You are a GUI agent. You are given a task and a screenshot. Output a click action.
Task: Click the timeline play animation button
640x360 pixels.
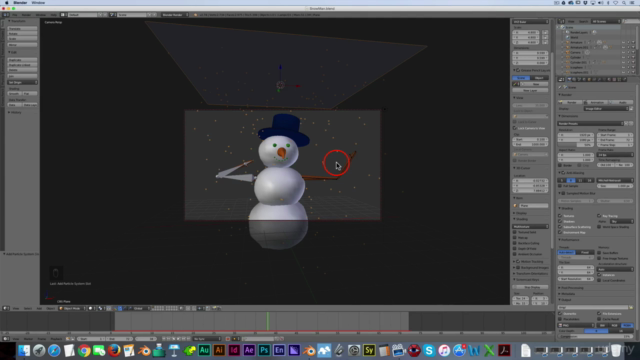point(178,339)
